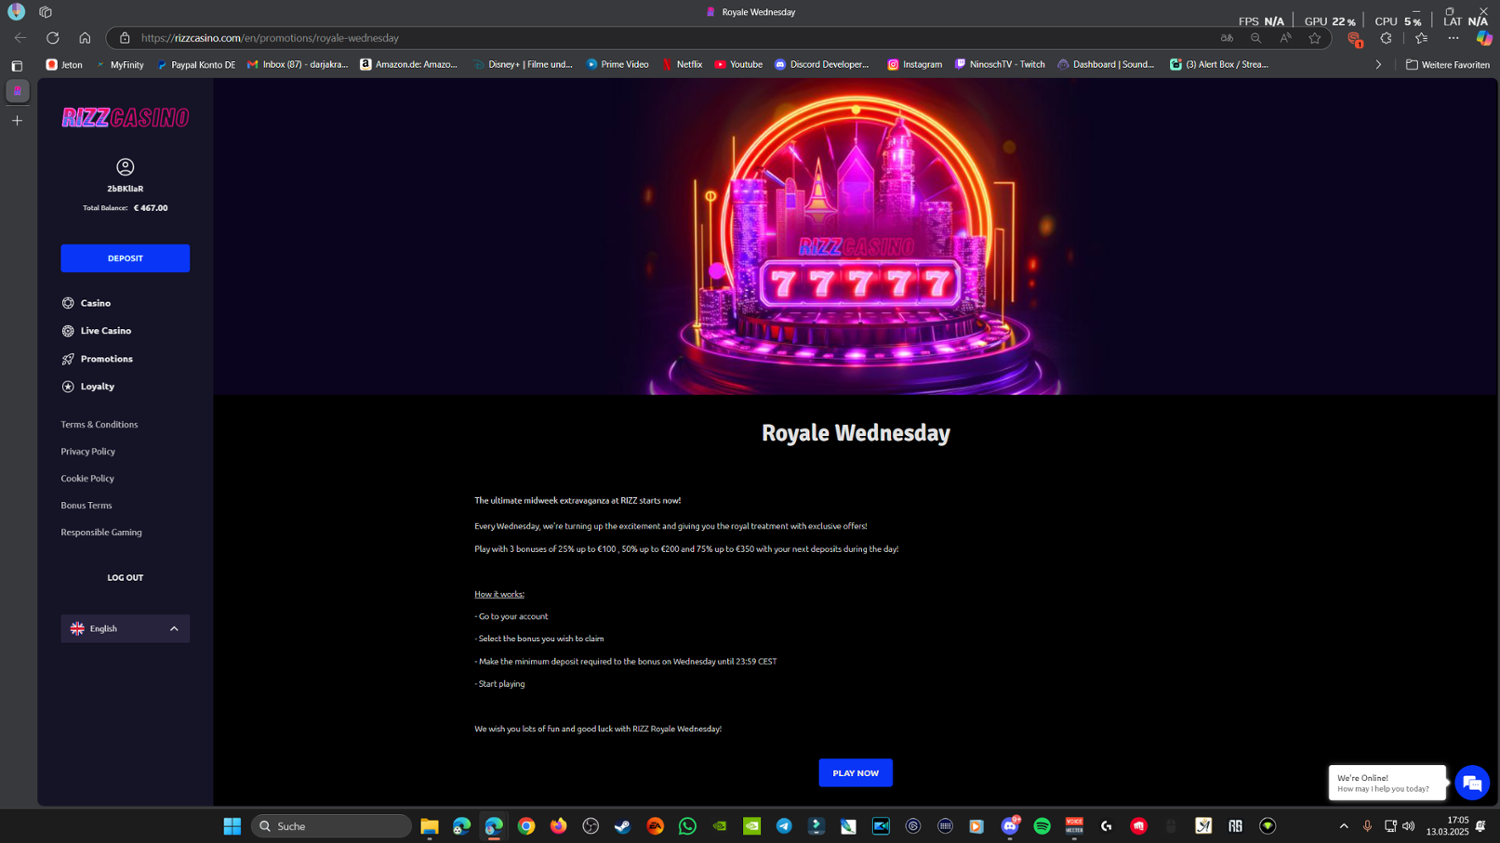The height and width of the screenshot is (843, 1500).
Task: Expand the English language dropdown
Action: (125, 629)
